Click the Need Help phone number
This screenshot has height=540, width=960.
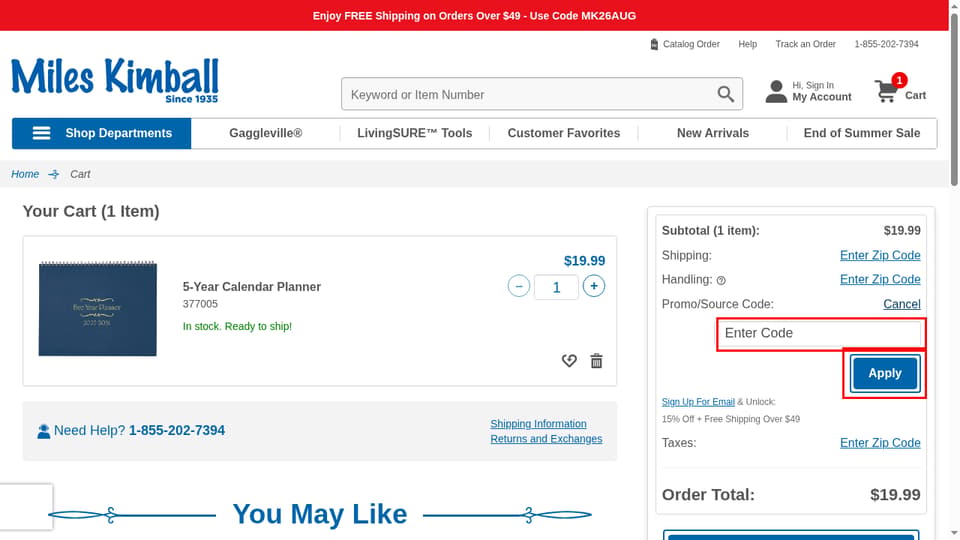(177, 430)
